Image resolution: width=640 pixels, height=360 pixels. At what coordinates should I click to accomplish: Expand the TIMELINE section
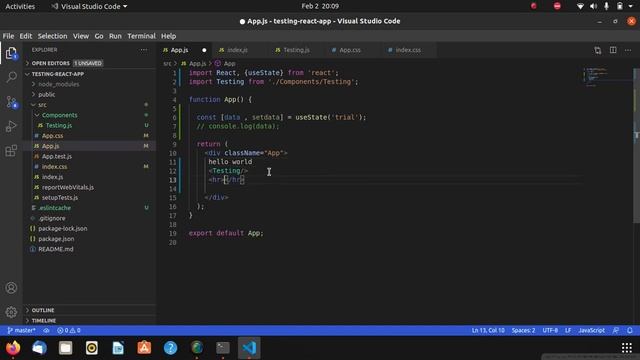click(x=44, y=321)
